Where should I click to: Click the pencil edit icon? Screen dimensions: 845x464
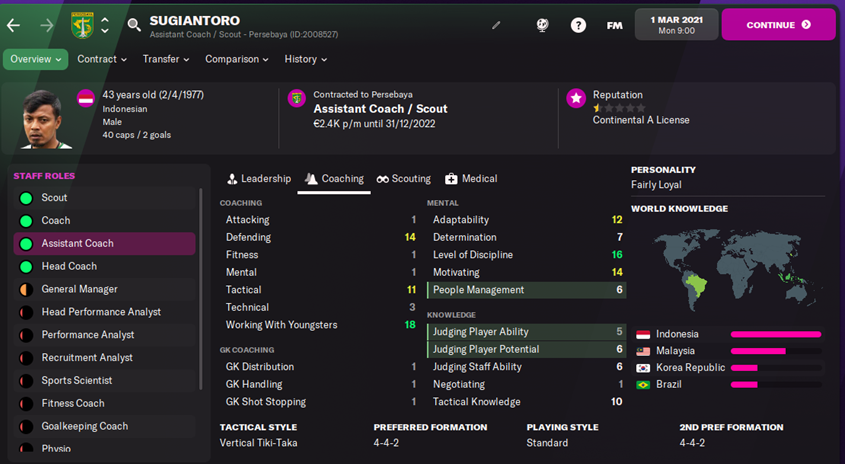coord(497,25)
